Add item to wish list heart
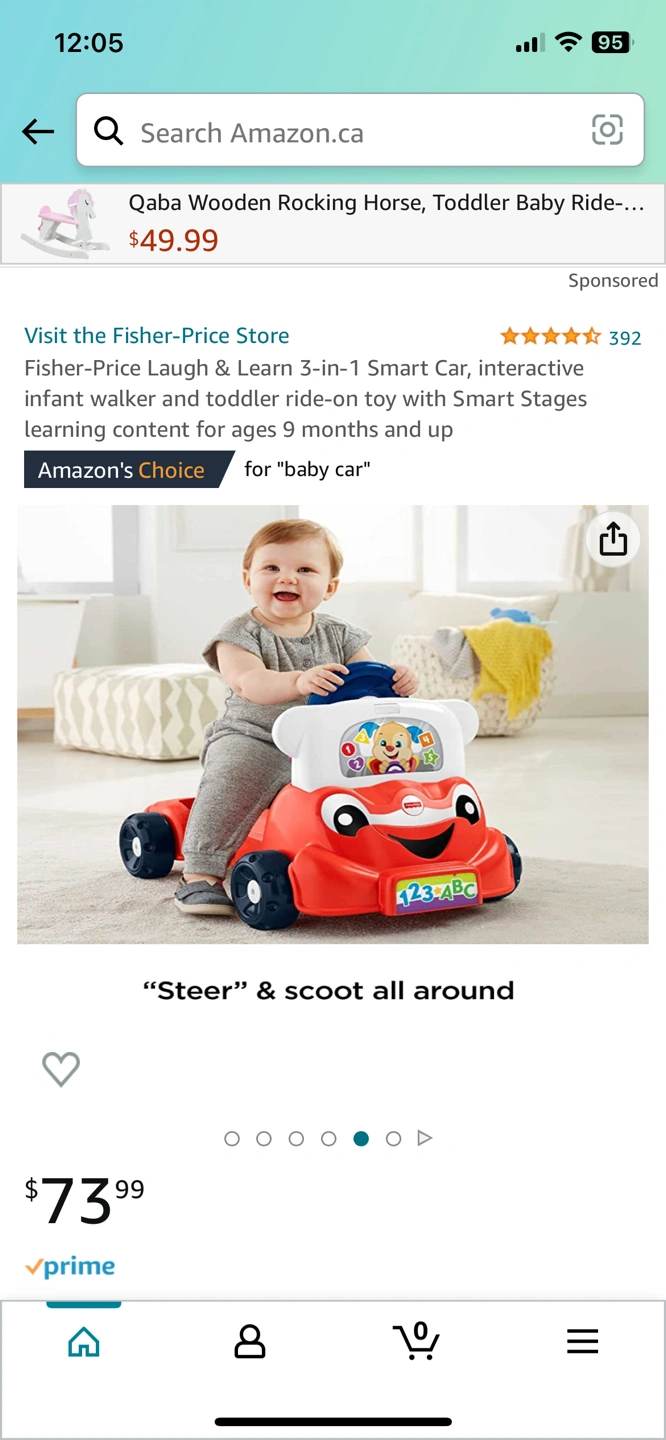 coord(61,1069)
